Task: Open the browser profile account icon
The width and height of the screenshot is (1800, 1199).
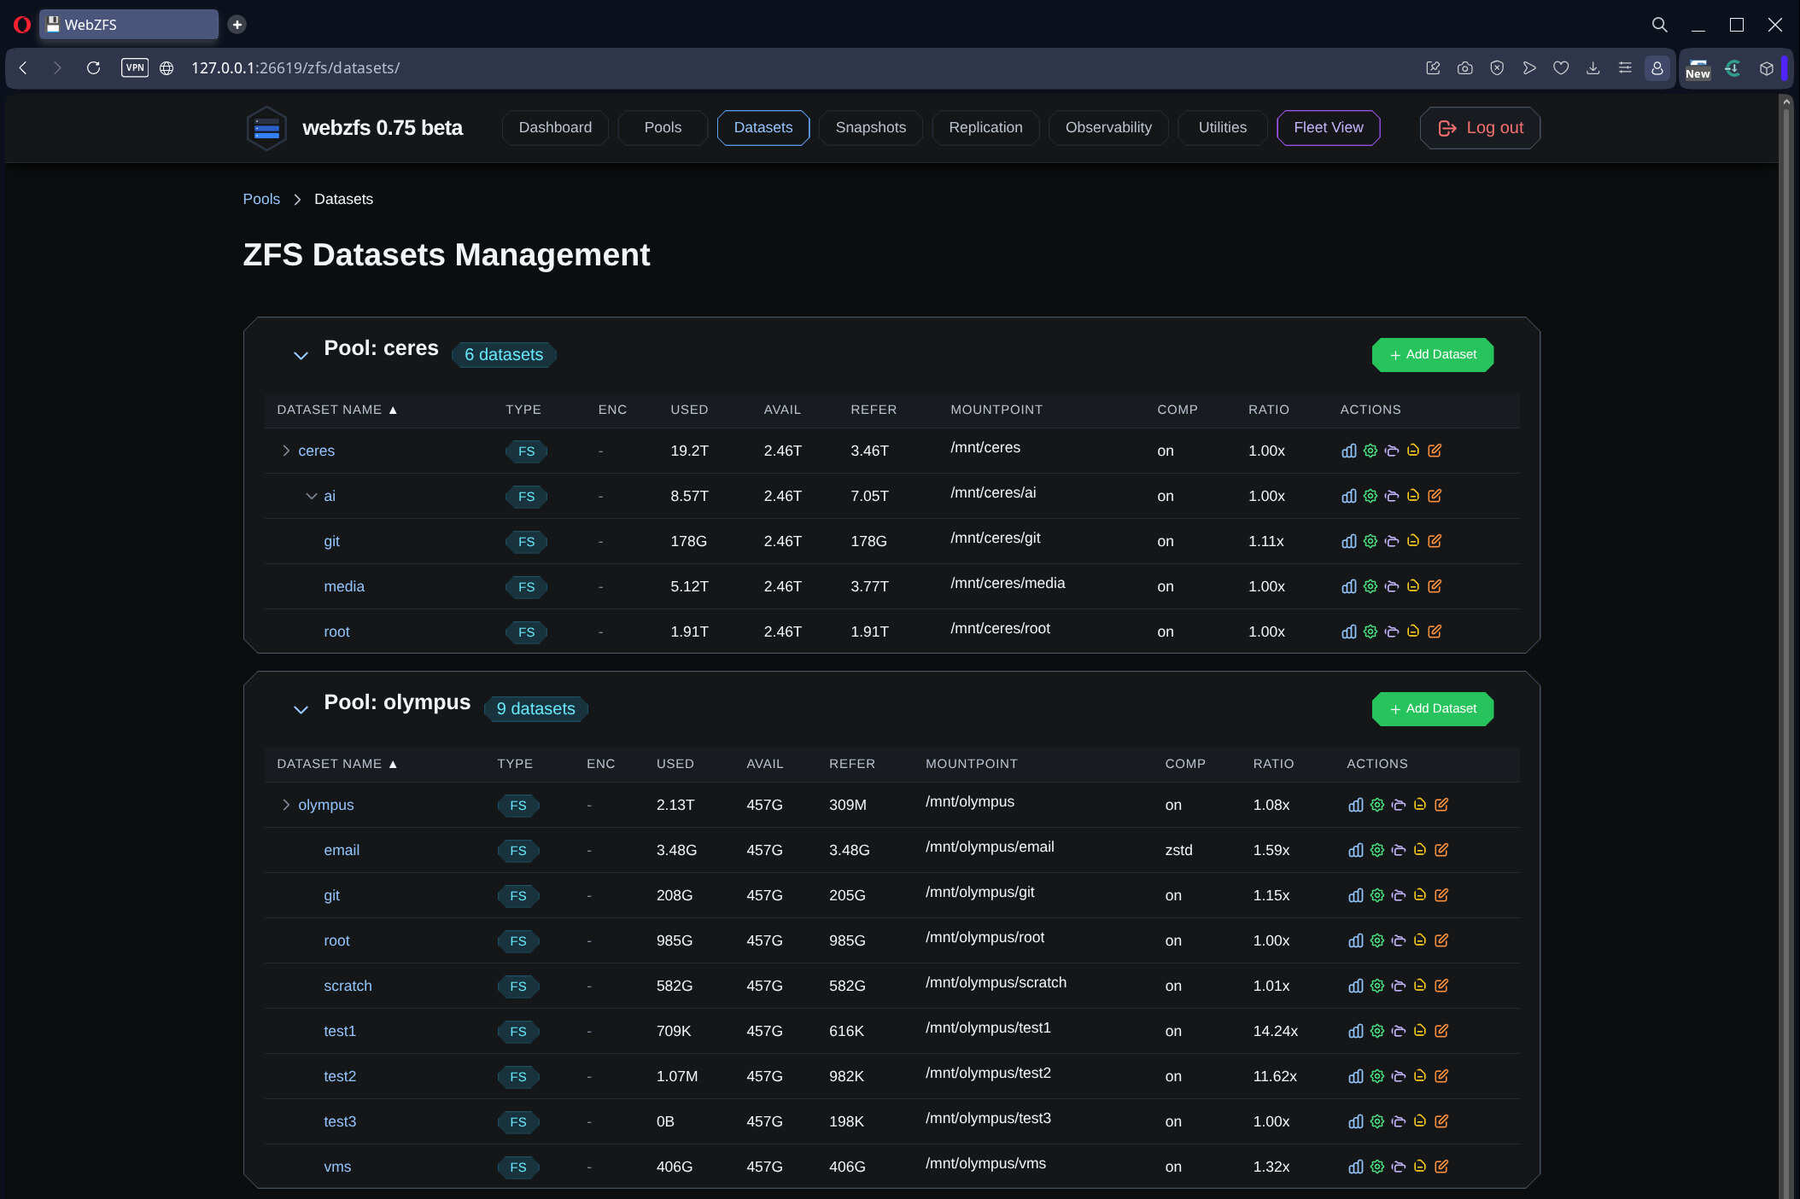Action: pyautogui.click(x=1657, y=68)
